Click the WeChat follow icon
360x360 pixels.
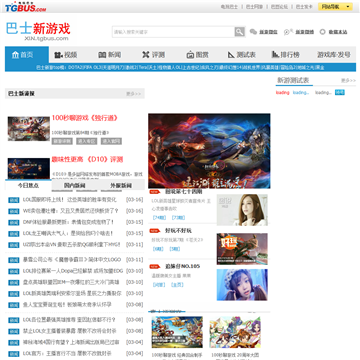[x=253, y=32]
